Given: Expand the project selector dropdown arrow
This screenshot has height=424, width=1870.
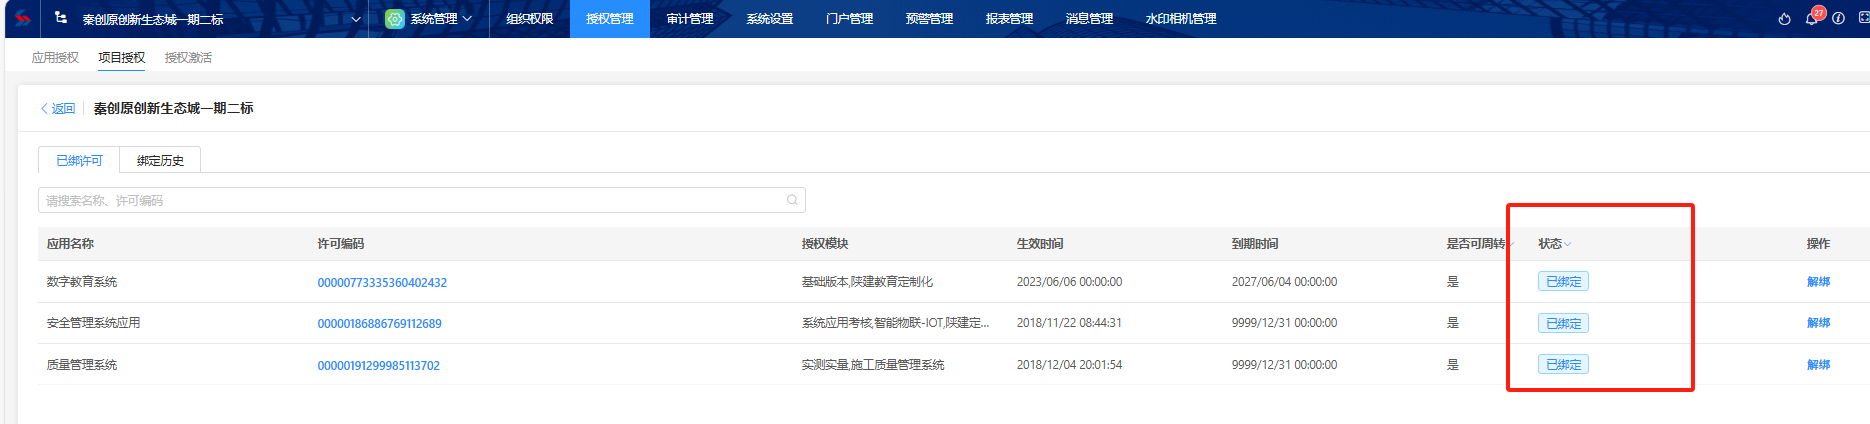Looking at the screenshot, I should pos(356,19).
